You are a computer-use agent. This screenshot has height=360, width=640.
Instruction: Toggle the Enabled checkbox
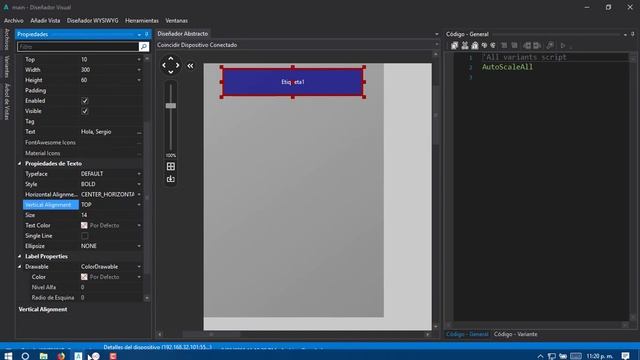click(84, 101)
